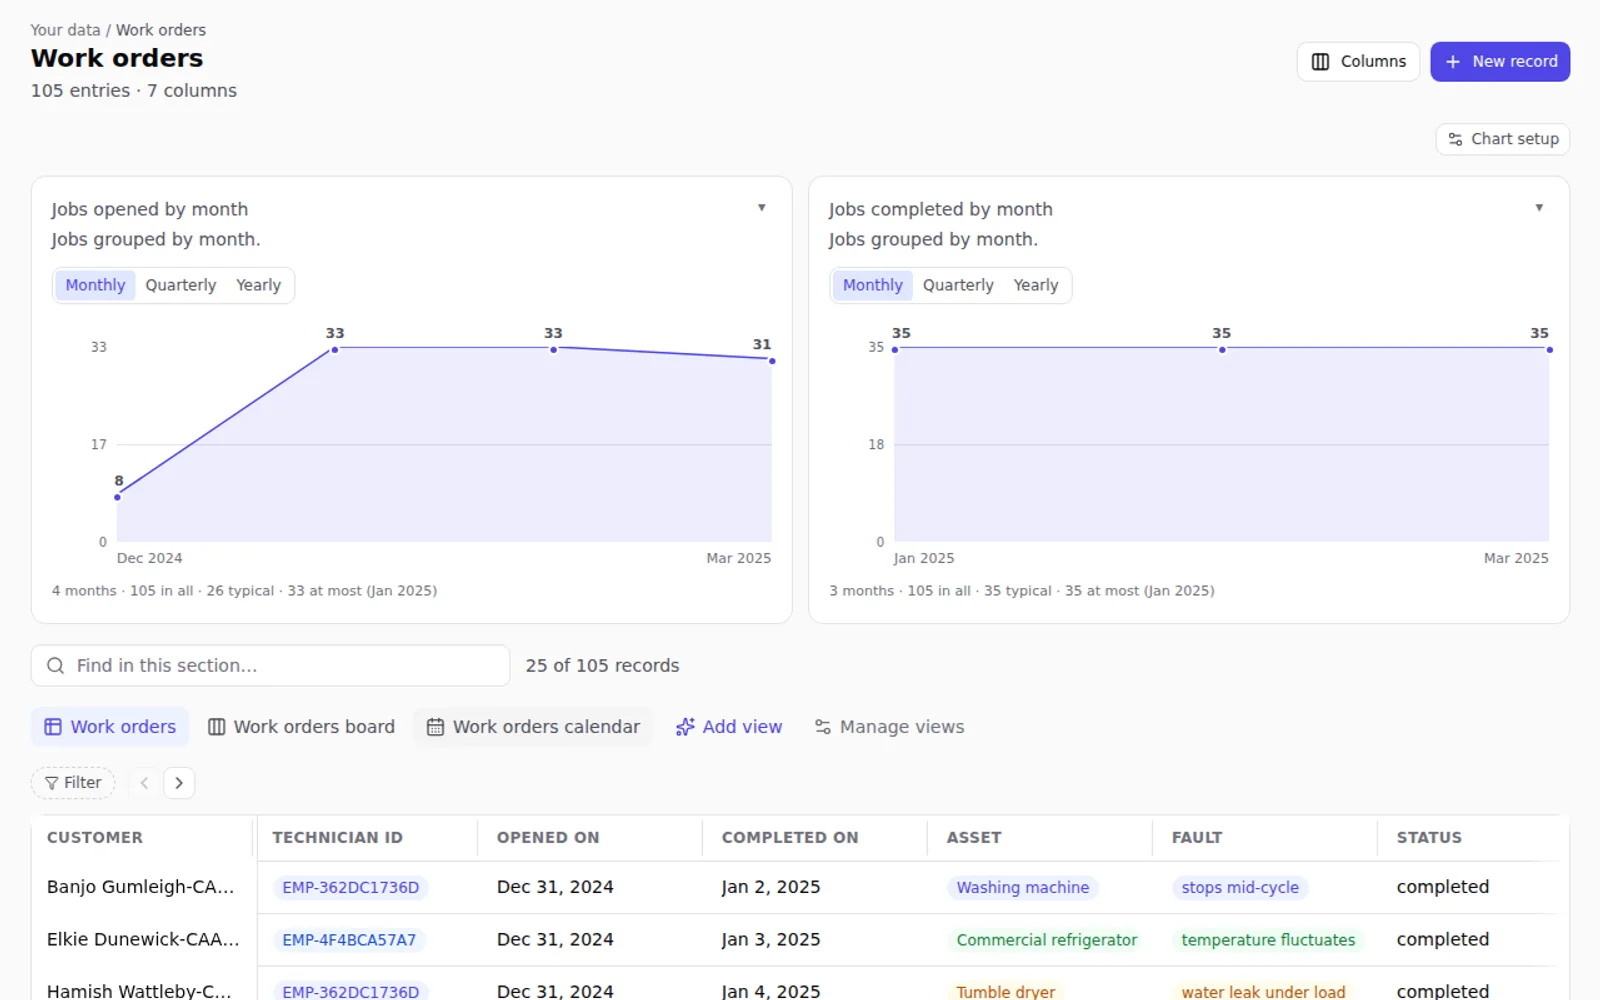This screenshot has width=1600, height=1000.
Task: Select Quarterly in Jobs completed chart
Action: pyautogui.click(x=958, y=285)
